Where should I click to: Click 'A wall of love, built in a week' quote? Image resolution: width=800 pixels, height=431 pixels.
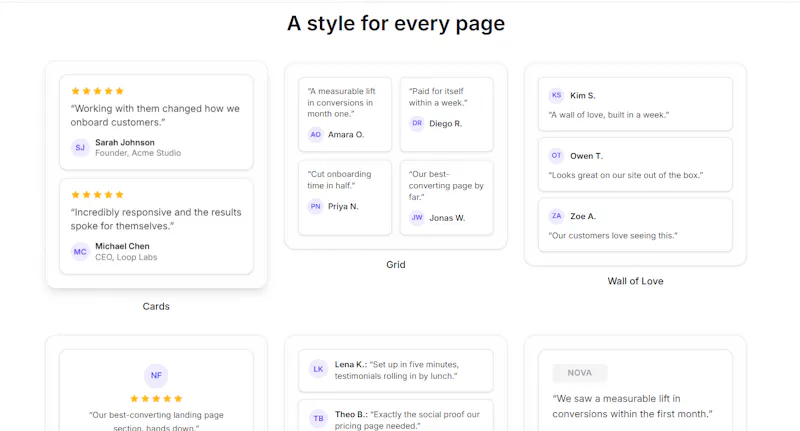pos(609,115)
